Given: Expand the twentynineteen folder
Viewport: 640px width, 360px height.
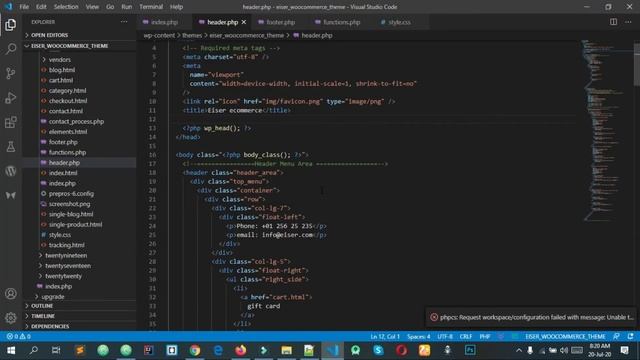Looking at the screenshot, I should point(66,256).
